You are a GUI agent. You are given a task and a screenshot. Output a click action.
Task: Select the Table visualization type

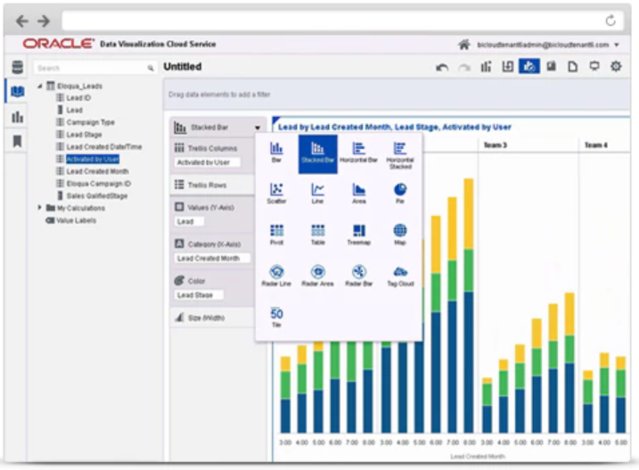317,235
